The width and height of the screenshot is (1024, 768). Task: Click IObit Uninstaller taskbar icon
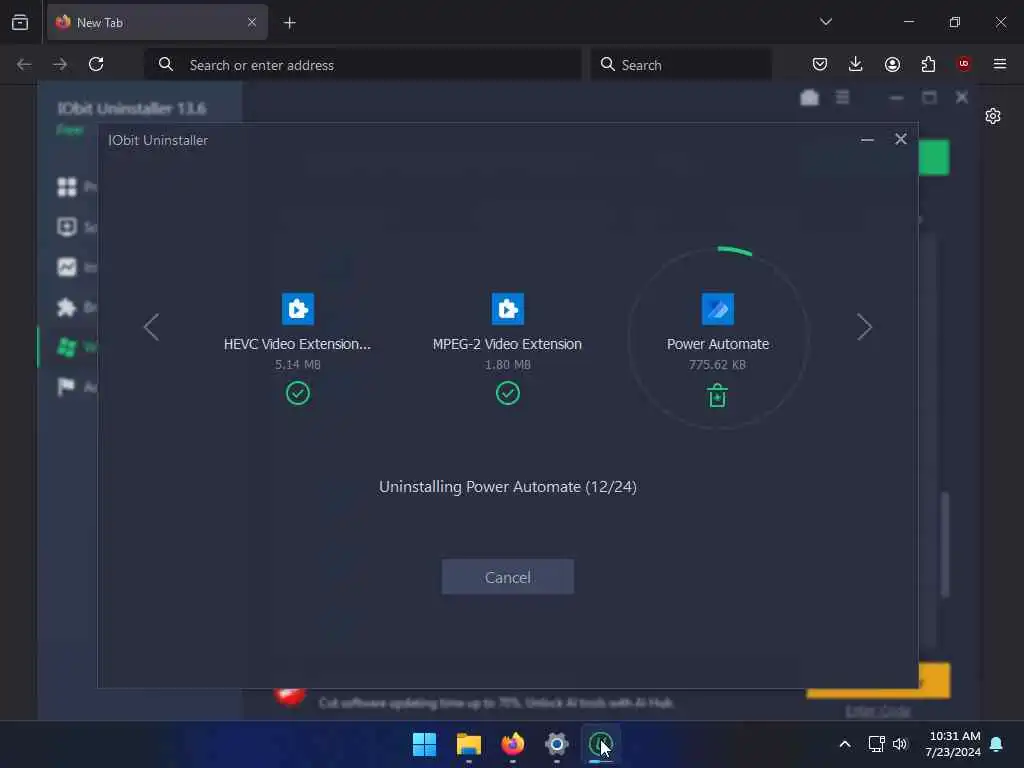tap(600, 744)
